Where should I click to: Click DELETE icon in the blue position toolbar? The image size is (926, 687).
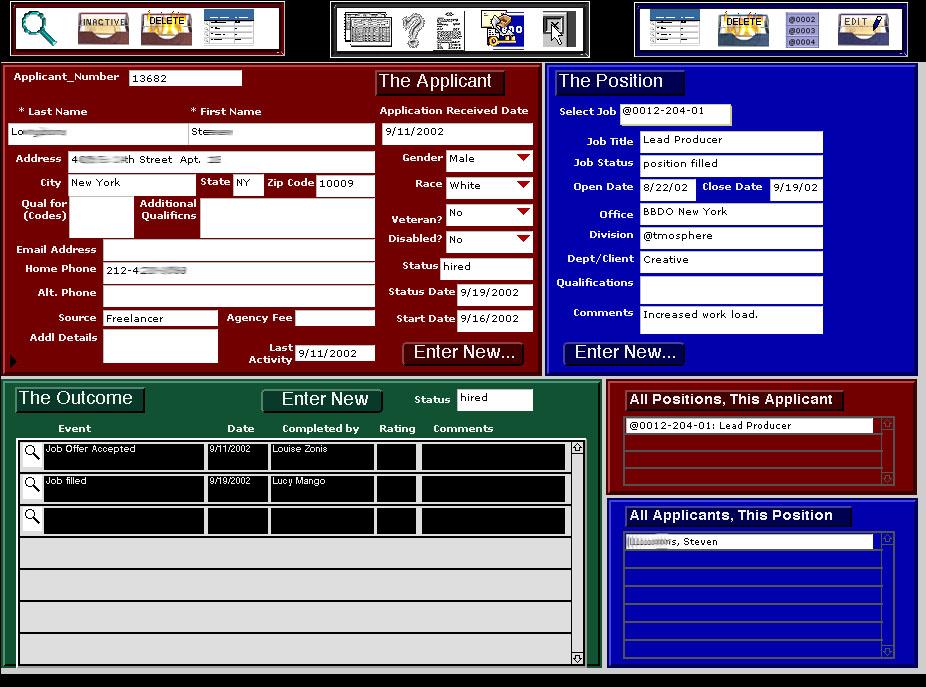click(x=743, y=28)
